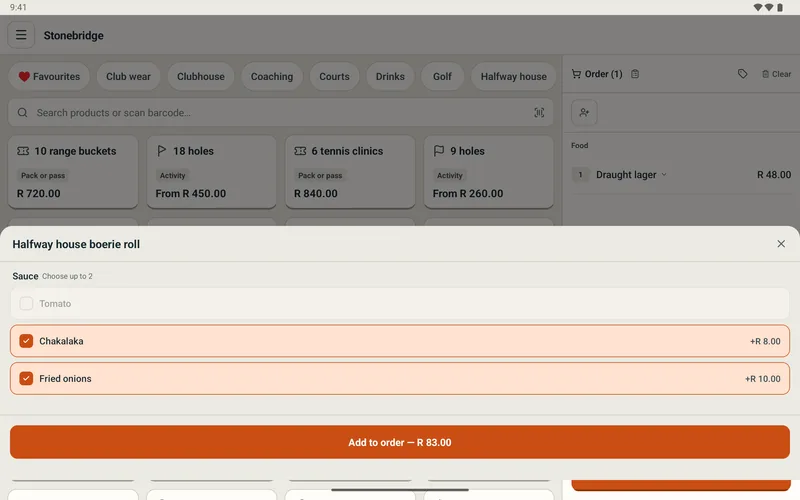
Task: Click the flag icon on 9 holes
Action: click(x=439, y=151)
